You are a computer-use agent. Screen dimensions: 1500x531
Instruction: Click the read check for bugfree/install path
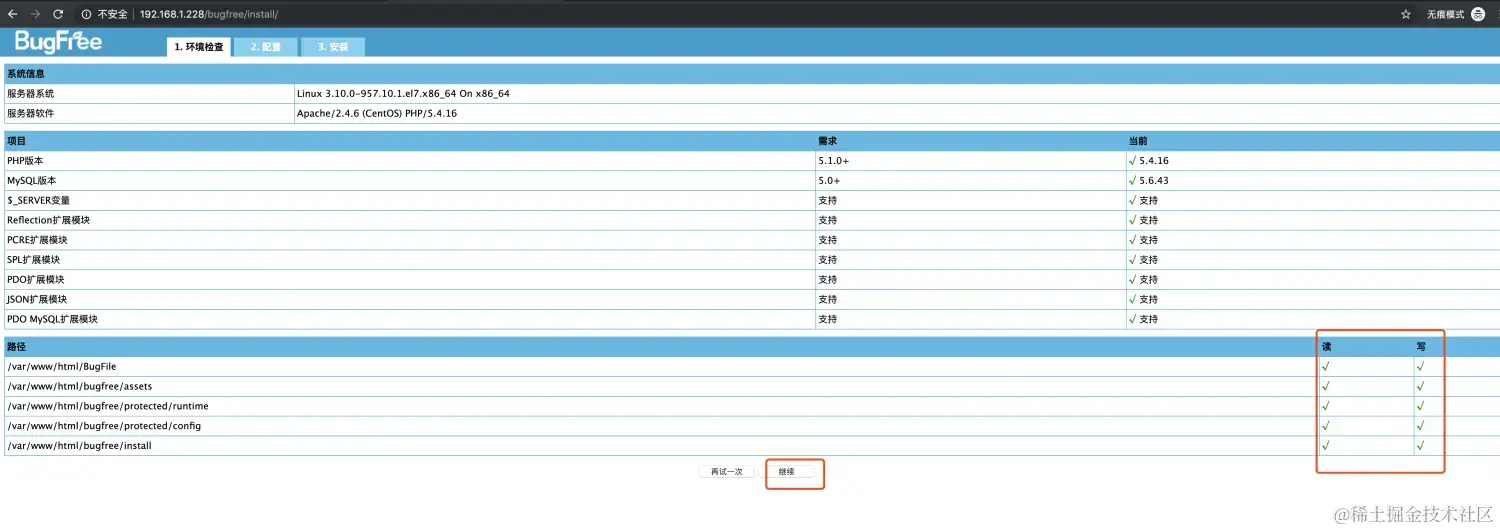click(1326, 446)
